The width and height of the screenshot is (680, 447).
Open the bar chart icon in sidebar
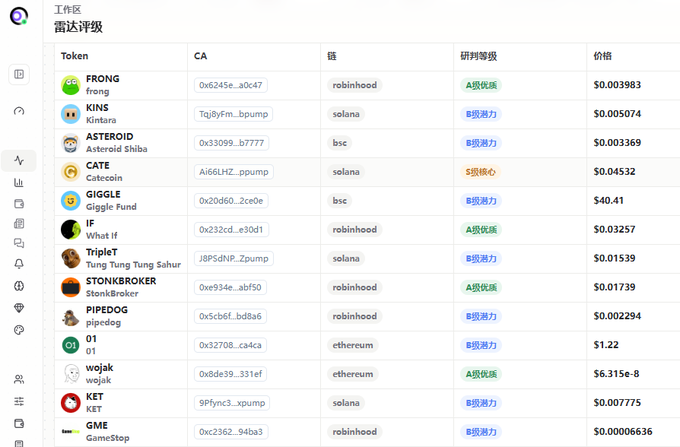[x=19, y=183]
